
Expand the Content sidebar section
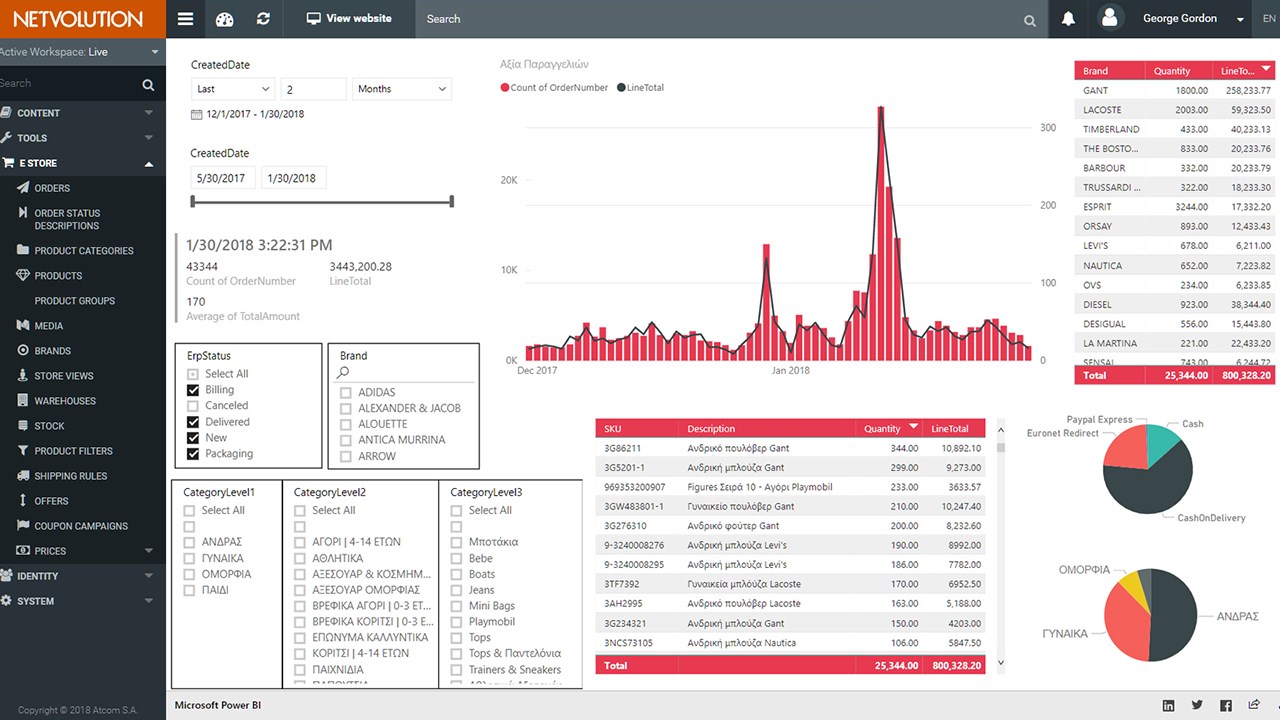click(x=83, y=113)
